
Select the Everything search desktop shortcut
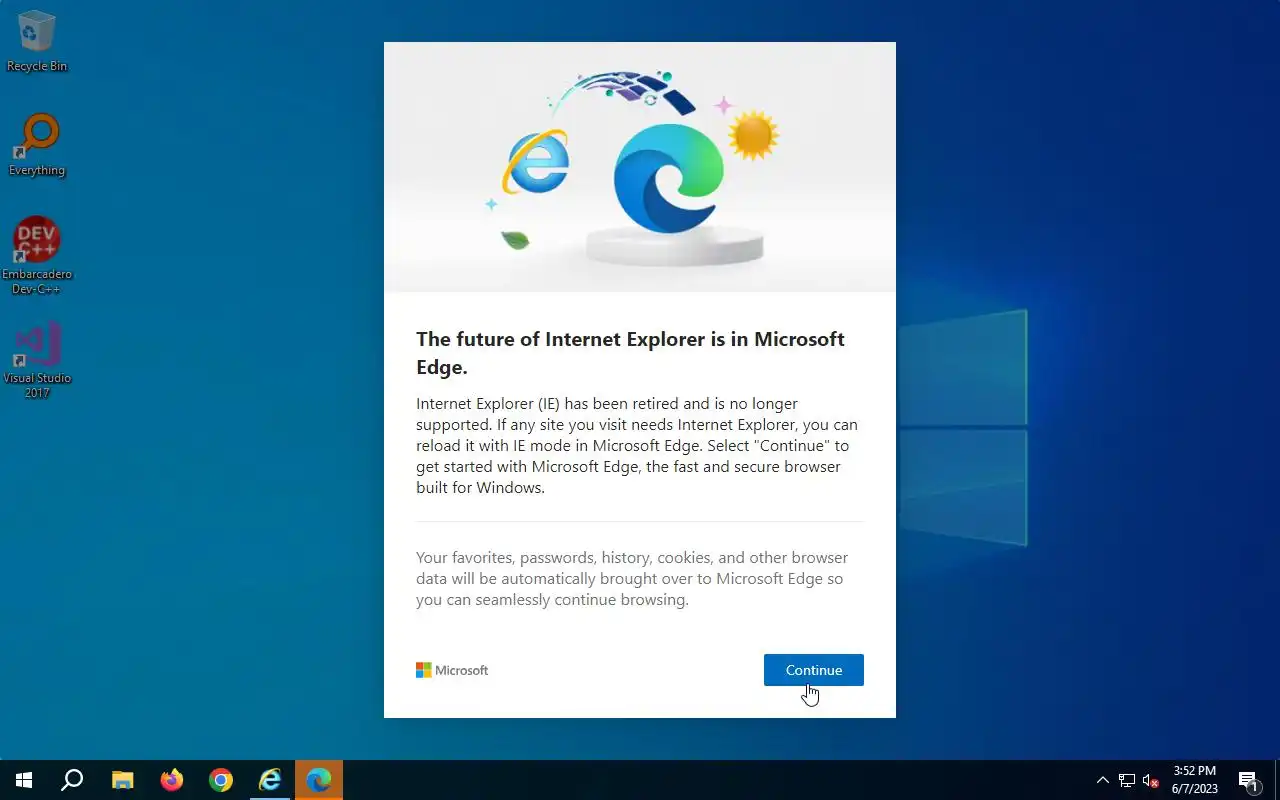pos(37,146)
